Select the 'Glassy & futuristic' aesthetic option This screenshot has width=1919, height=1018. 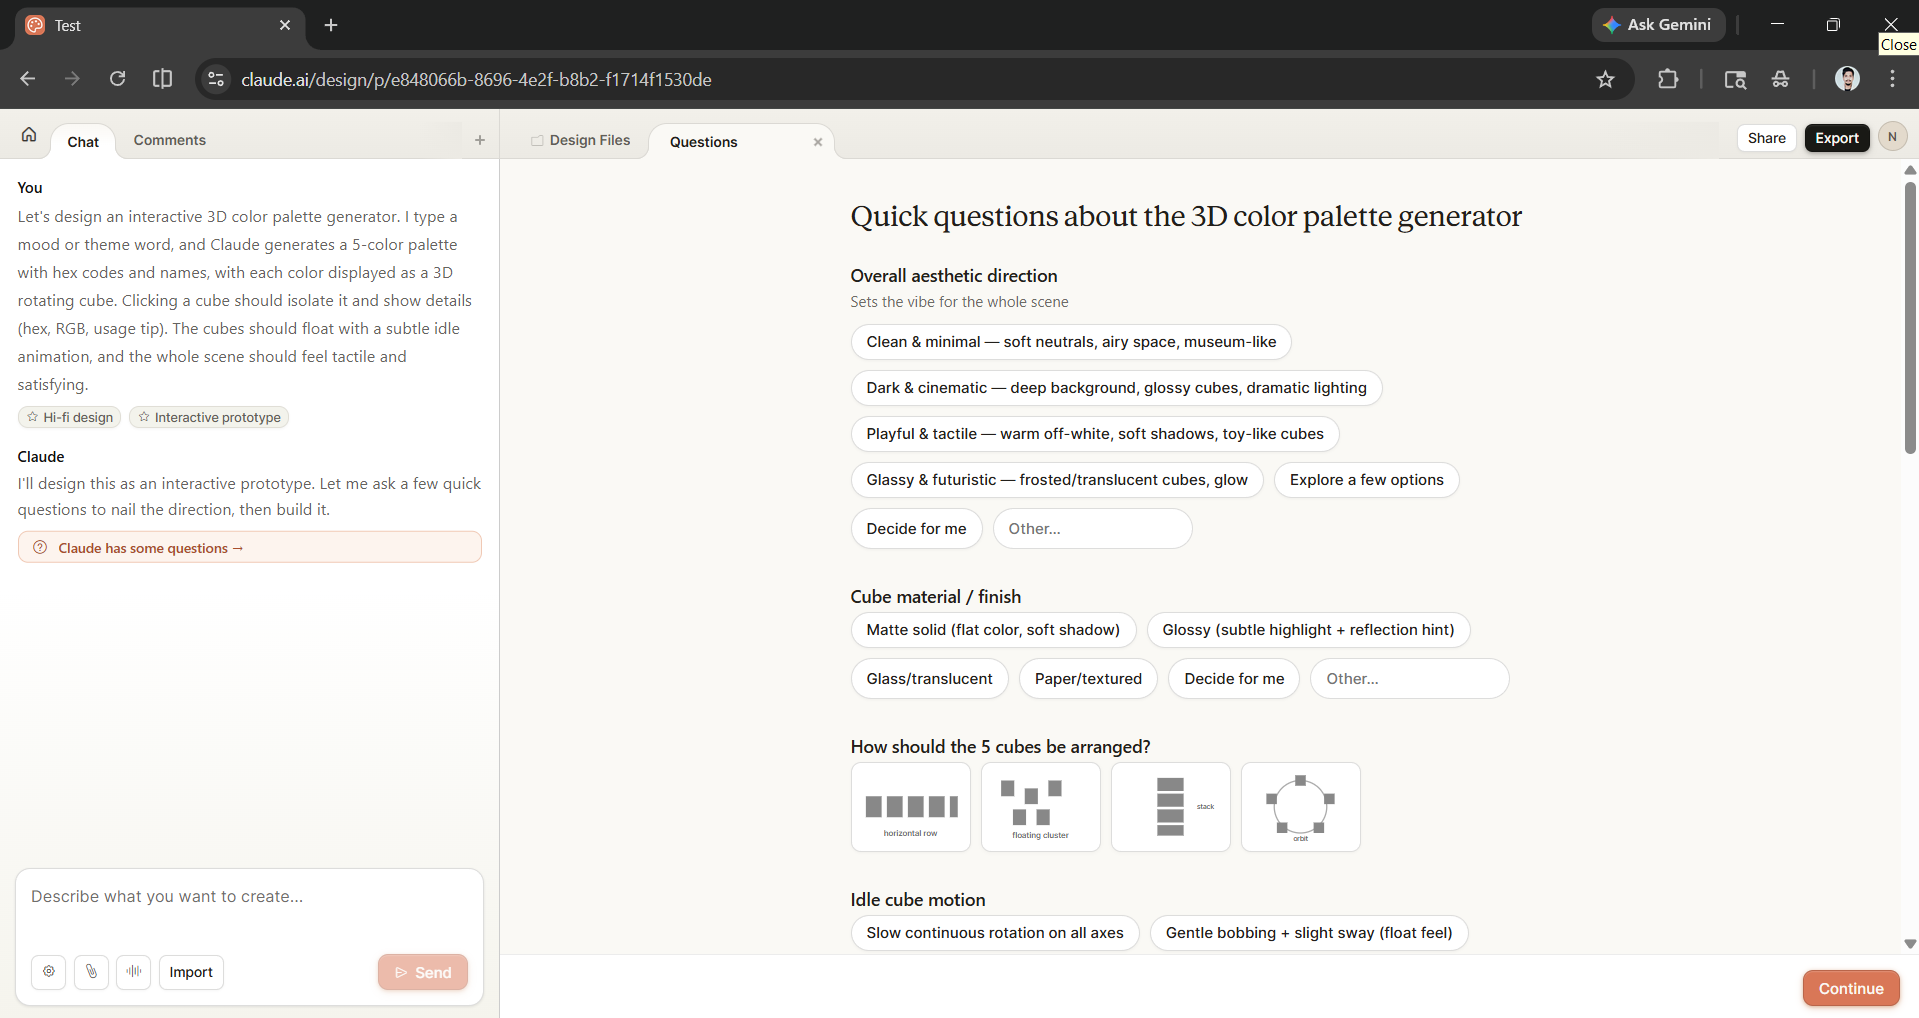[1057, 480]
